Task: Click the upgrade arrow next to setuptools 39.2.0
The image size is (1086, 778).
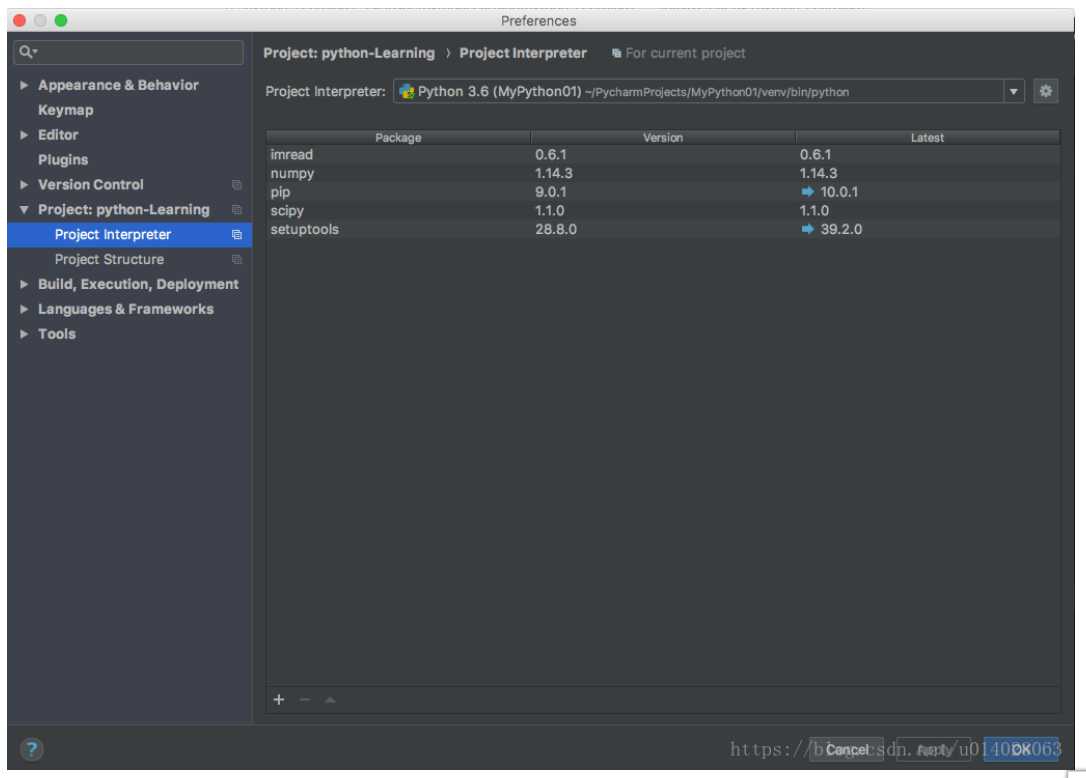Action: (x=807, y=229)
